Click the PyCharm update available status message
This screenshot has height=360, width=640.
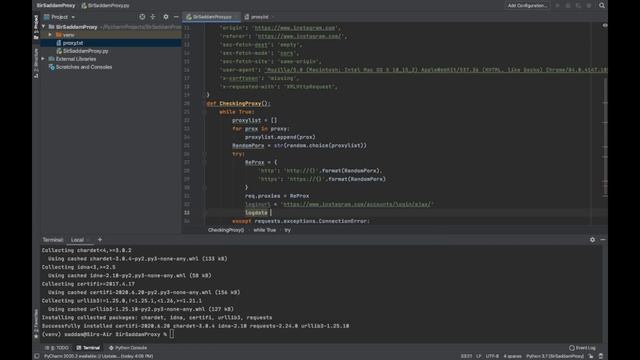coord(98,356)
